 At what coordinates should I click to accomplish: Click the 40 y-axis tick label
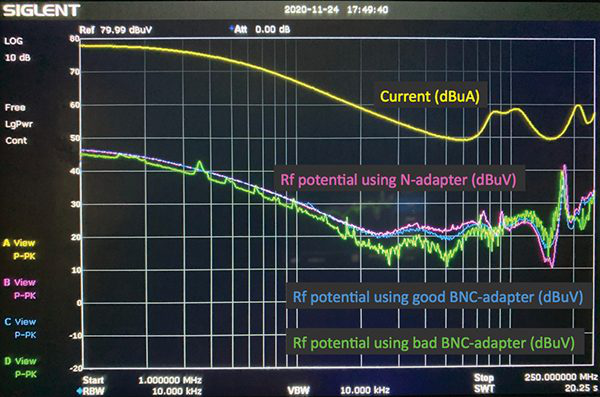coord(75,171)
